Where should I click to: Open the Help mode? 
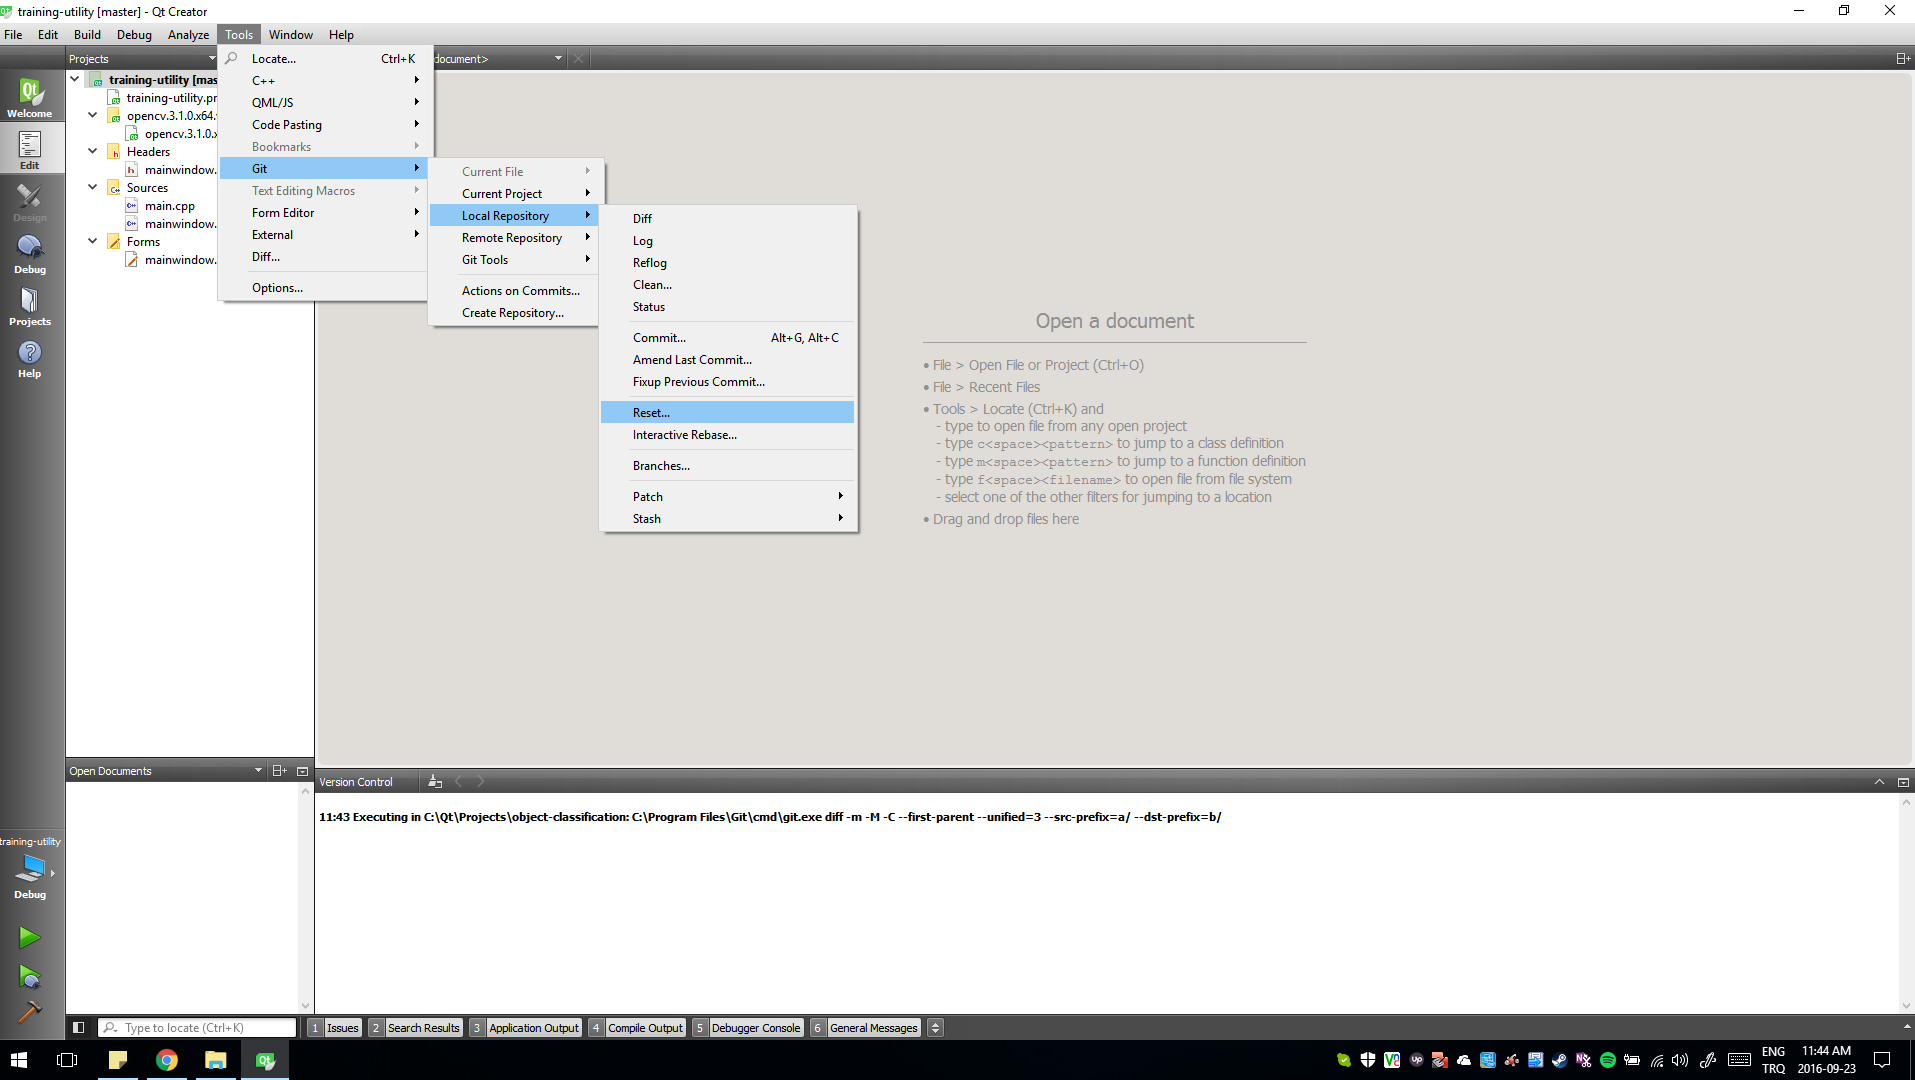[30, 358]
